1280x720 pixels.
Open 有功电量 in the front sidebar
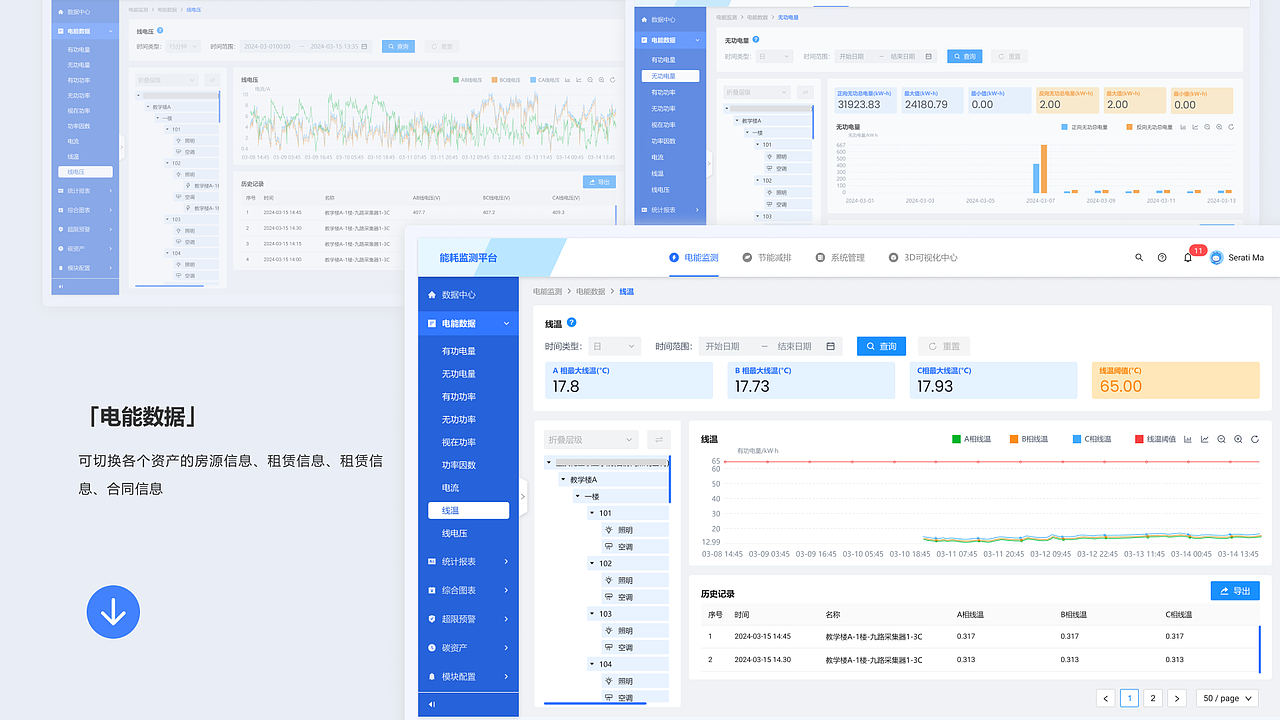coord(459,351)
